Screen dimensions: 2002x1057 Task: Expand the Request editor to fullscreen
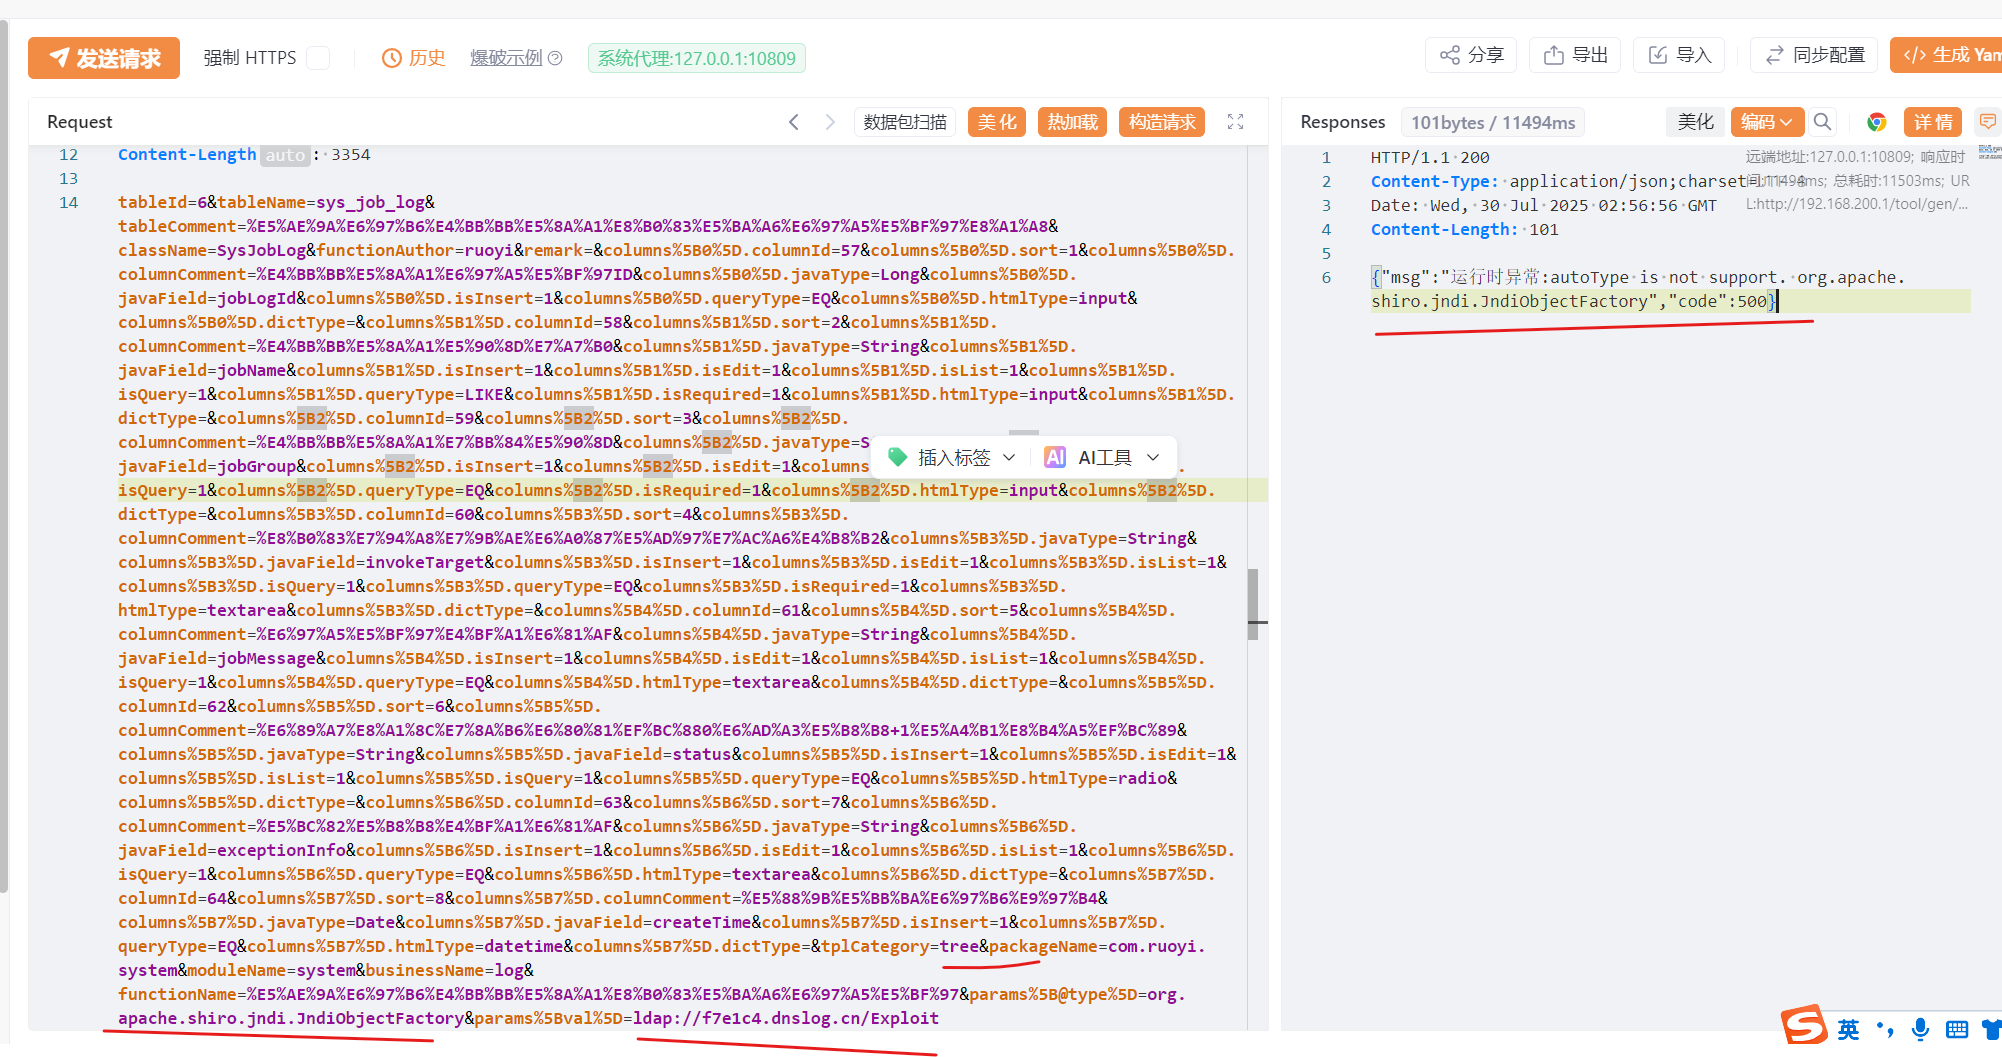click(1236, 122)
